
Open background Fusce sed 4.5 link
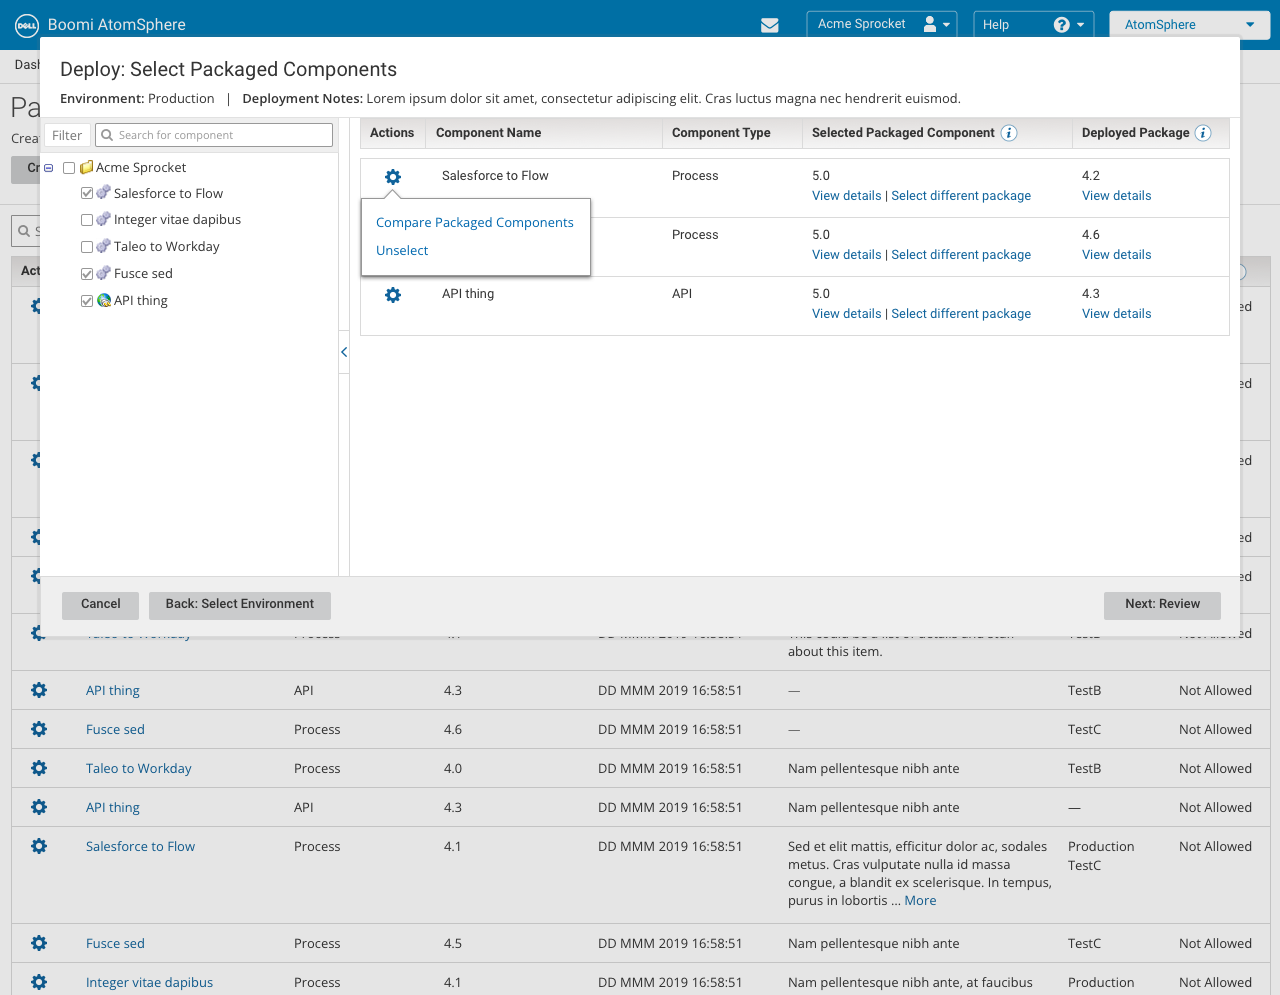pos(115,943)
